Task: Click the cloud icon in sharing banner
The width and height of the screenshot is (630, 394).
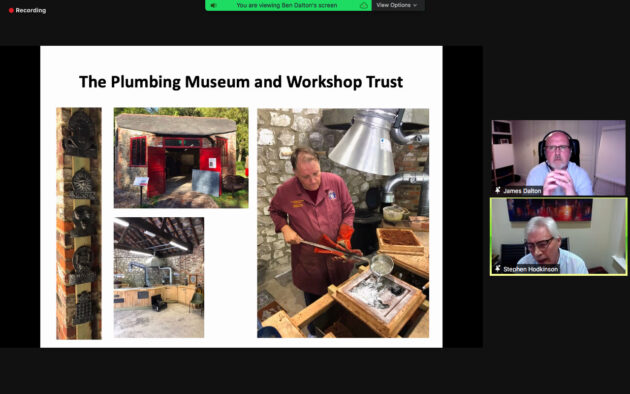Action: click(x=363, y=5)
